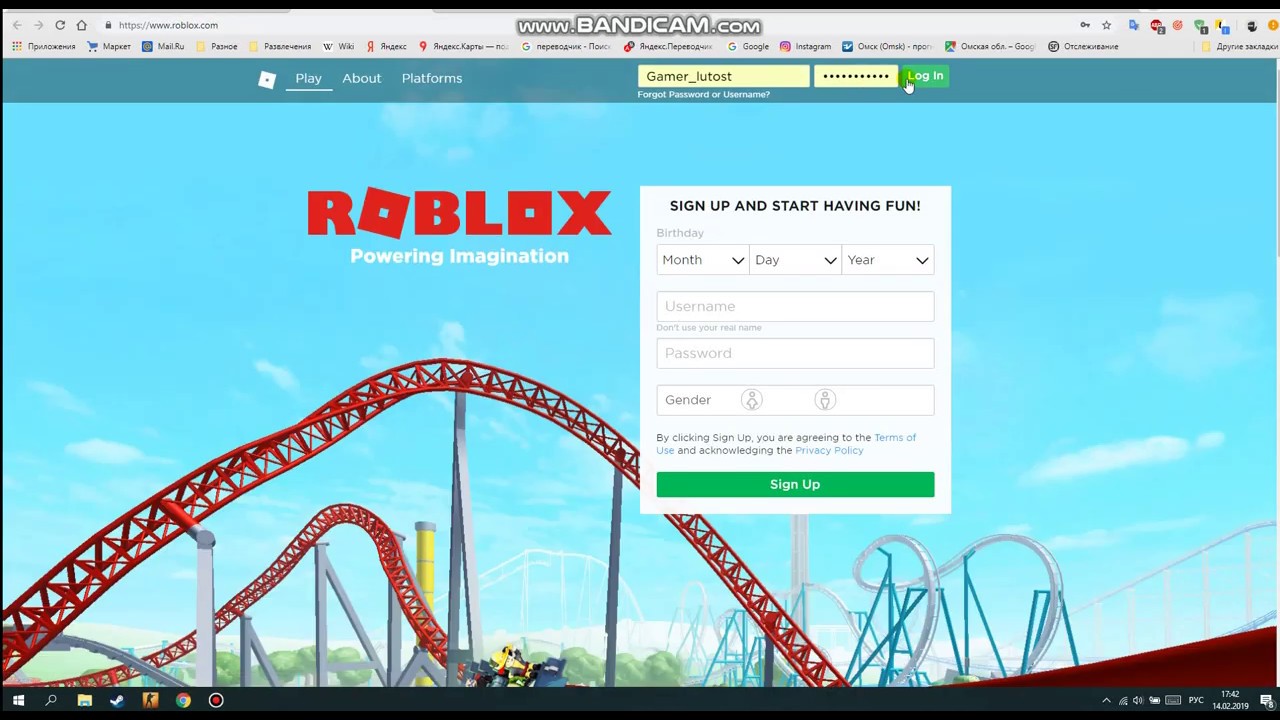
Task: Open the Приложения apps bookmark
Action: click(x=44, y=46)
